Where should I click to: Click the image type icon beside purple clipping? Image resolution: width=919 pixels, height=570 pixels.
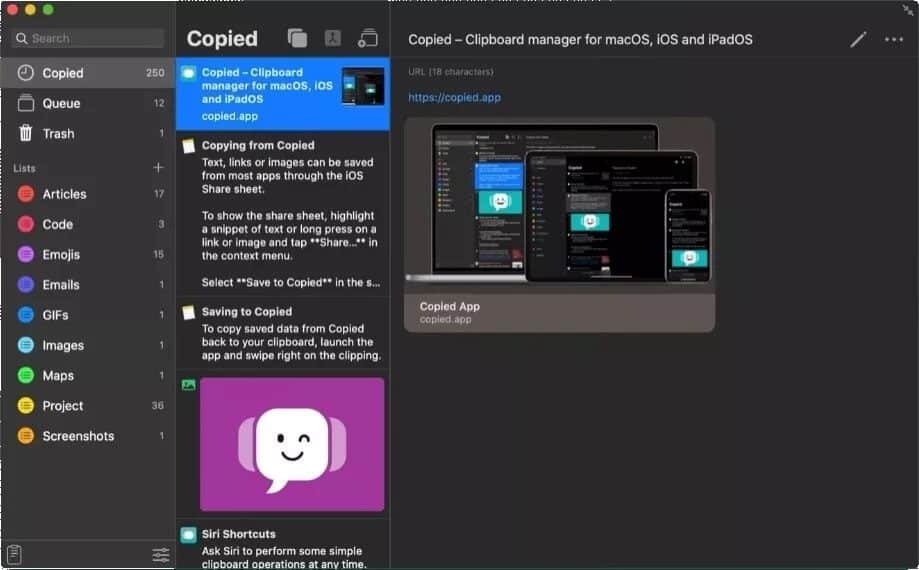pyautogui.click(x=188, y=385)
